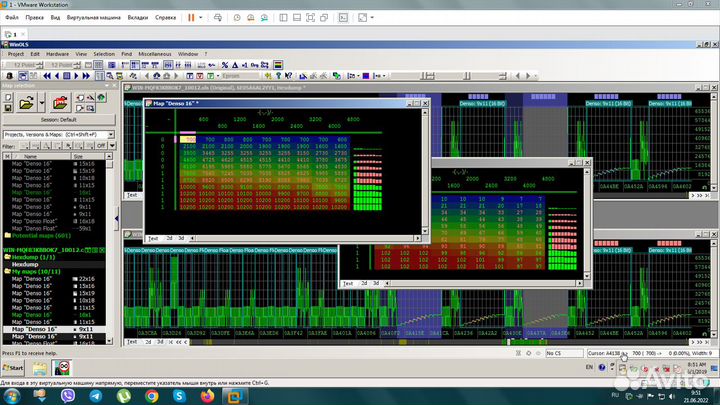Jump to first with double-left arrow icon

click(x=47, y=76)
